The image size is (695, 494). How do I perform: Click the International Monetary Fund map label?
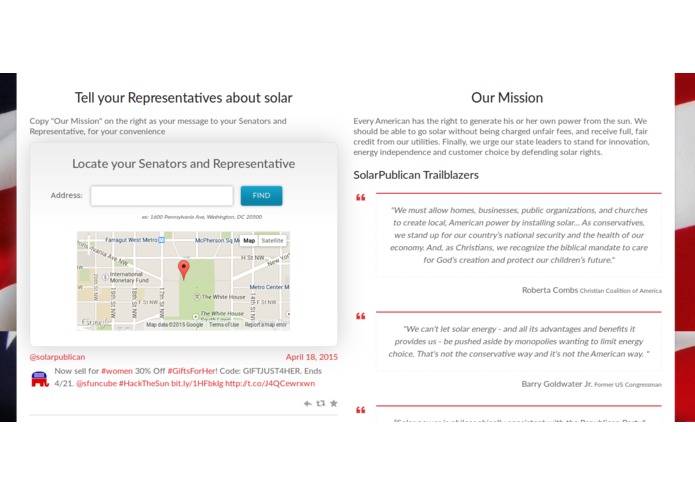(129, 277)
